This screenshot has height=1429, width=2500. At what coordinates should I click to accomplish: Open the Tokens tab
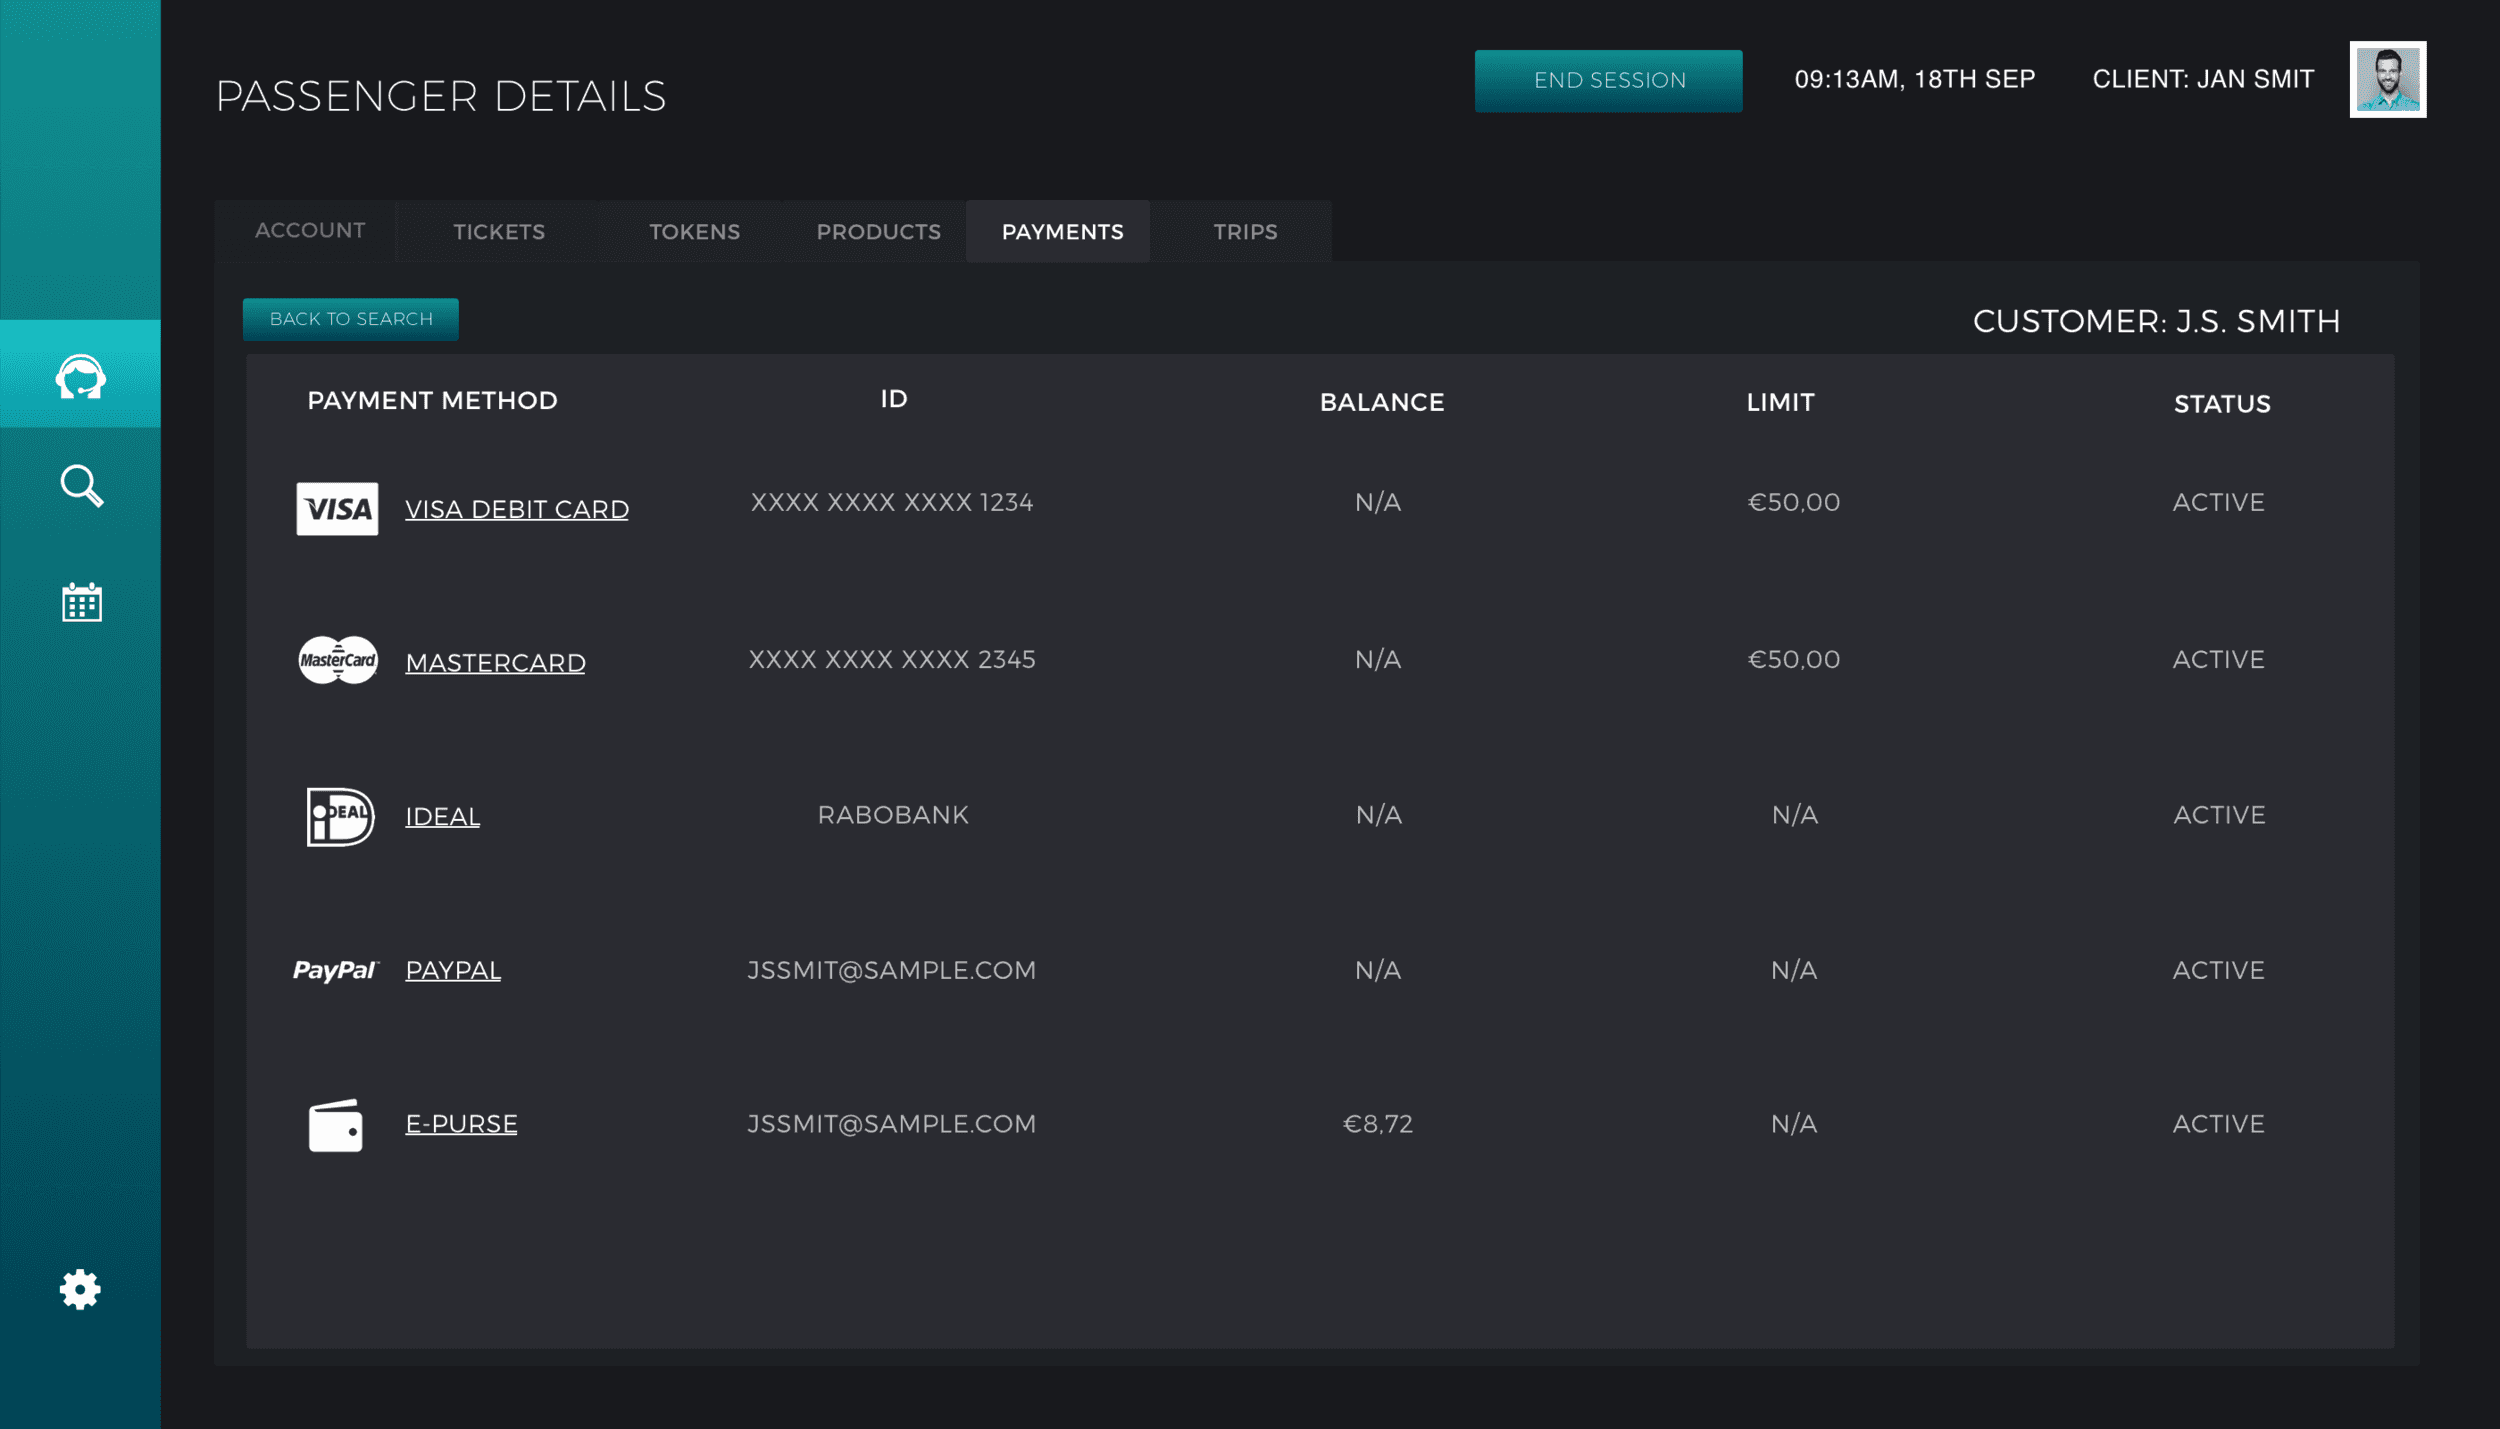click(x=694, y=232)
